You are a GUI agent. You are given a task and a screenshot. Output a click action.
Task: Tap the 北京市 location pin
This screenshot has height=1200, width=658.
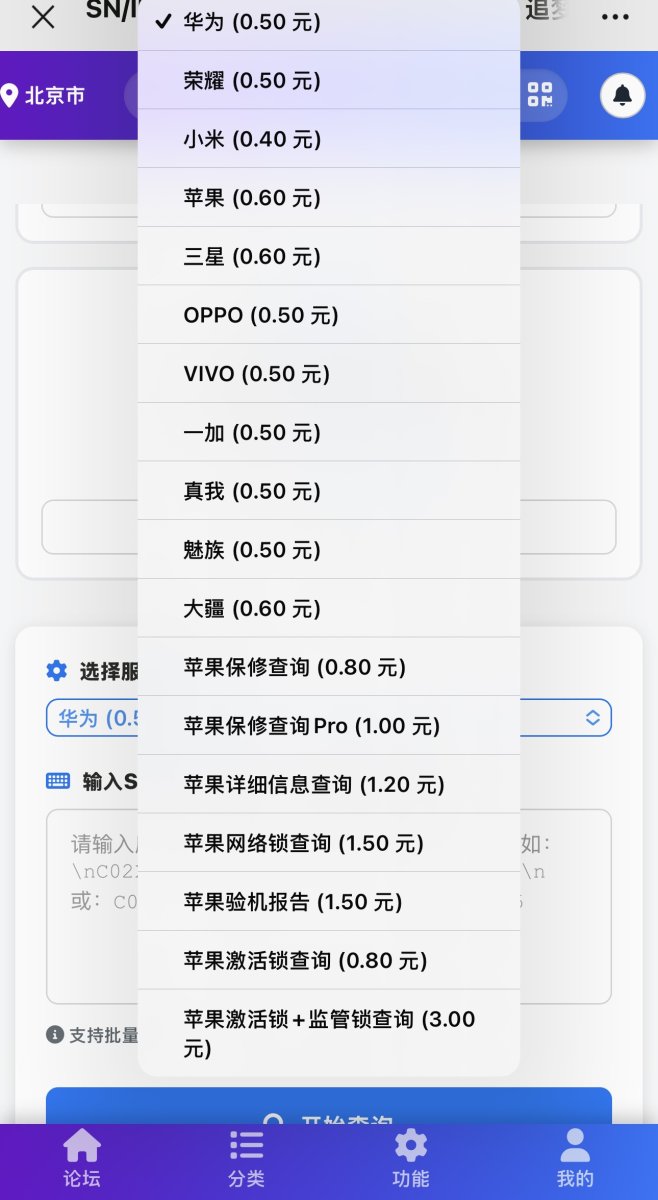[x=45, y=96]
